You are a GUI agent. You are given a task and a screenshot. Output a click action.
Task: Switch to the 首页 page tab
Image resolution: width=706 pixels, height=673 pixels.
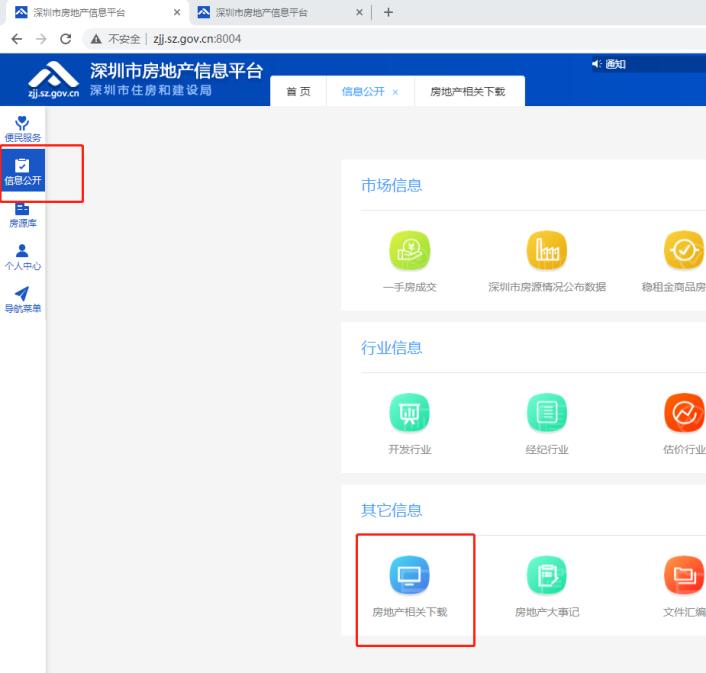(x=299, y=91)
